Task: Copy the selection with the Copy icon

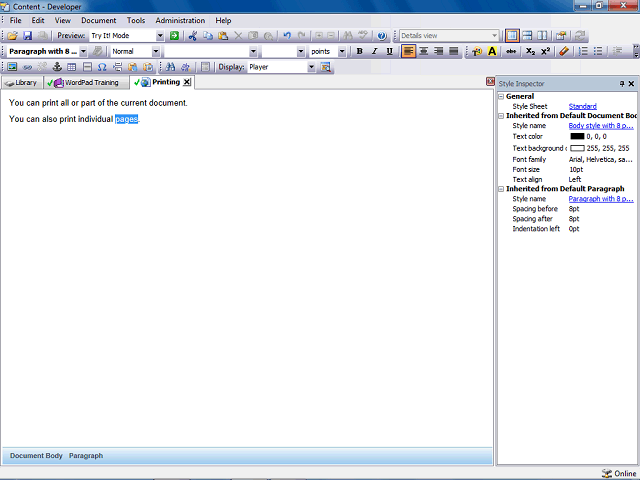Action: click(208, 36)
